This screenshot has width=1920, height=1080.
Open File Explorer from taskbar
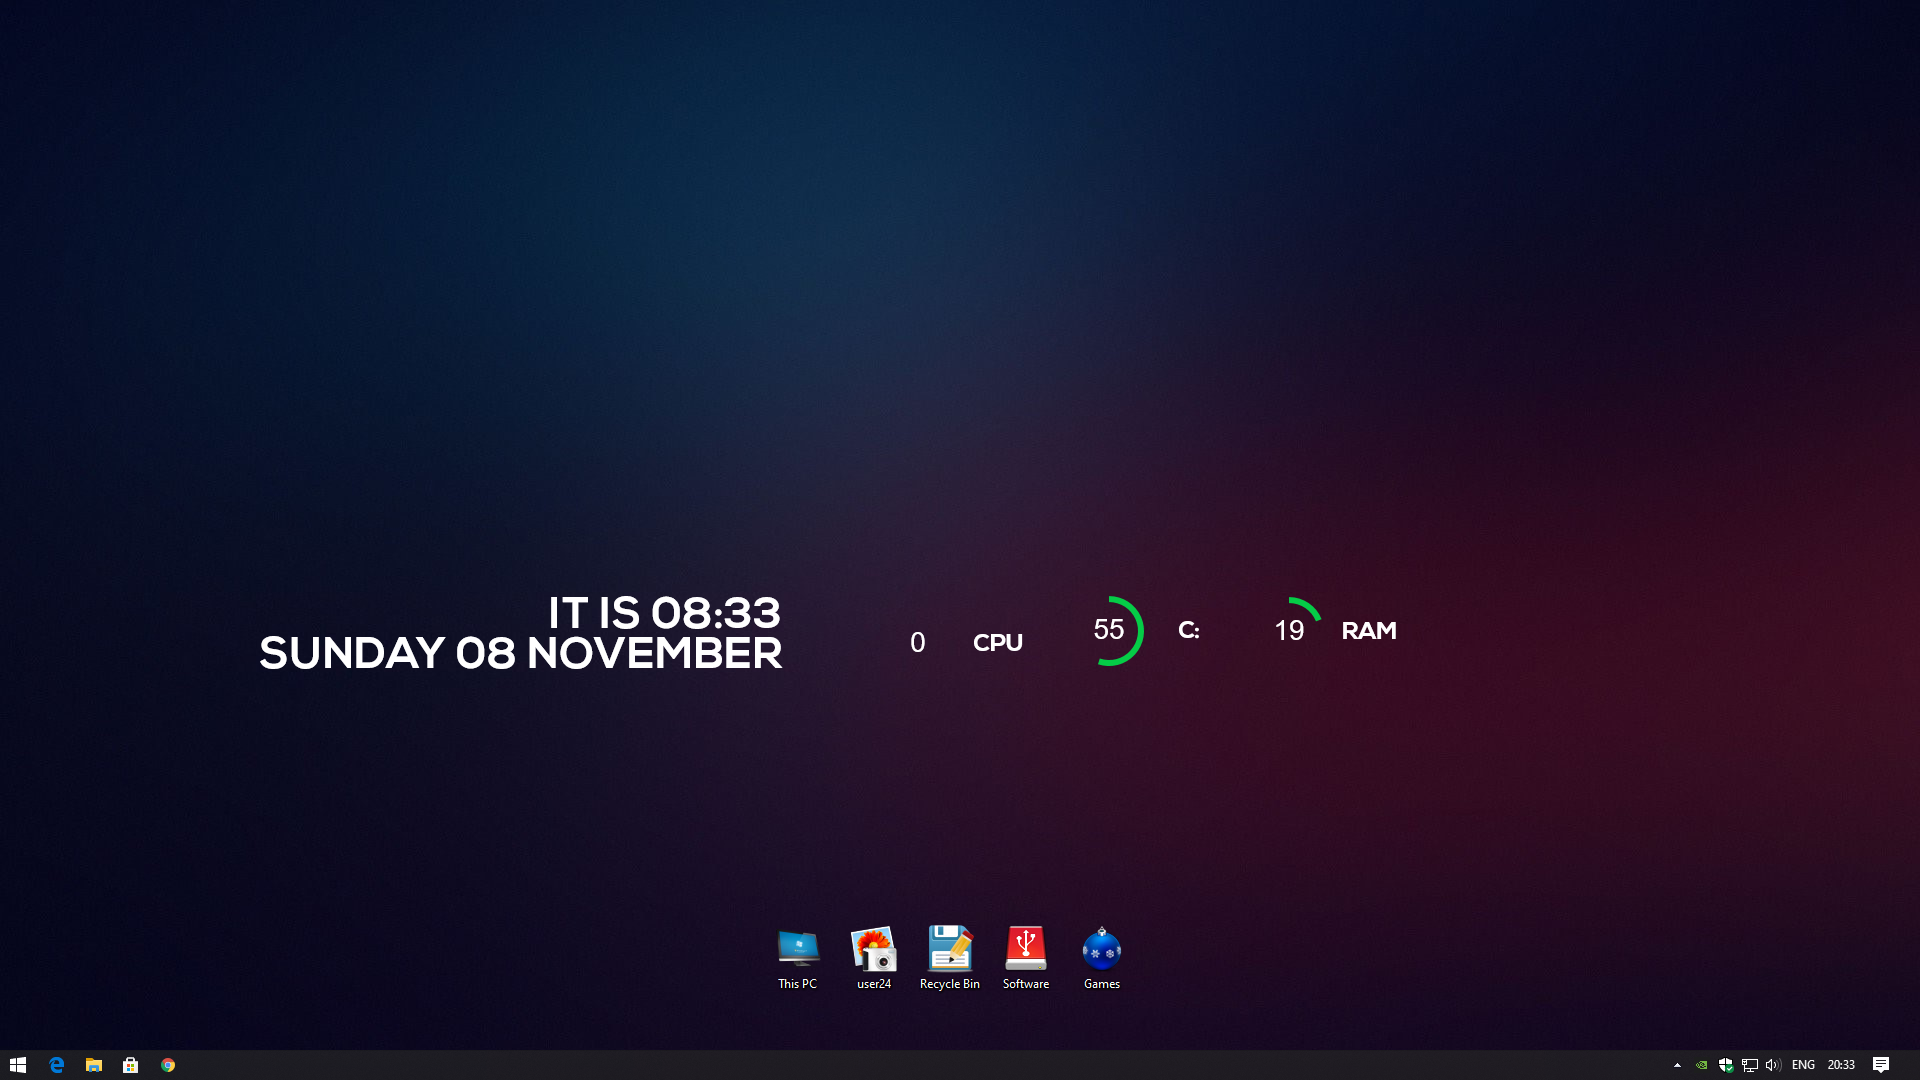tap(93, 1065)
